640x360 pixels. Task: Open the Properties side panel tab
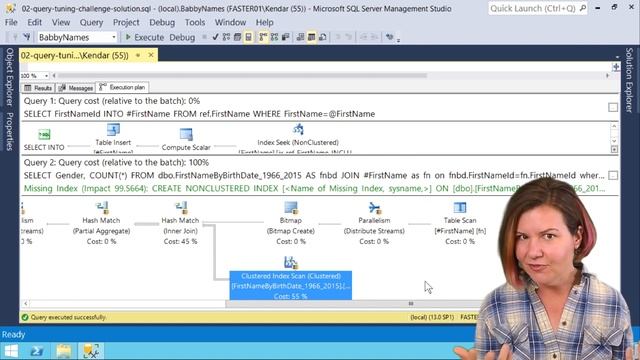[9, 131]
